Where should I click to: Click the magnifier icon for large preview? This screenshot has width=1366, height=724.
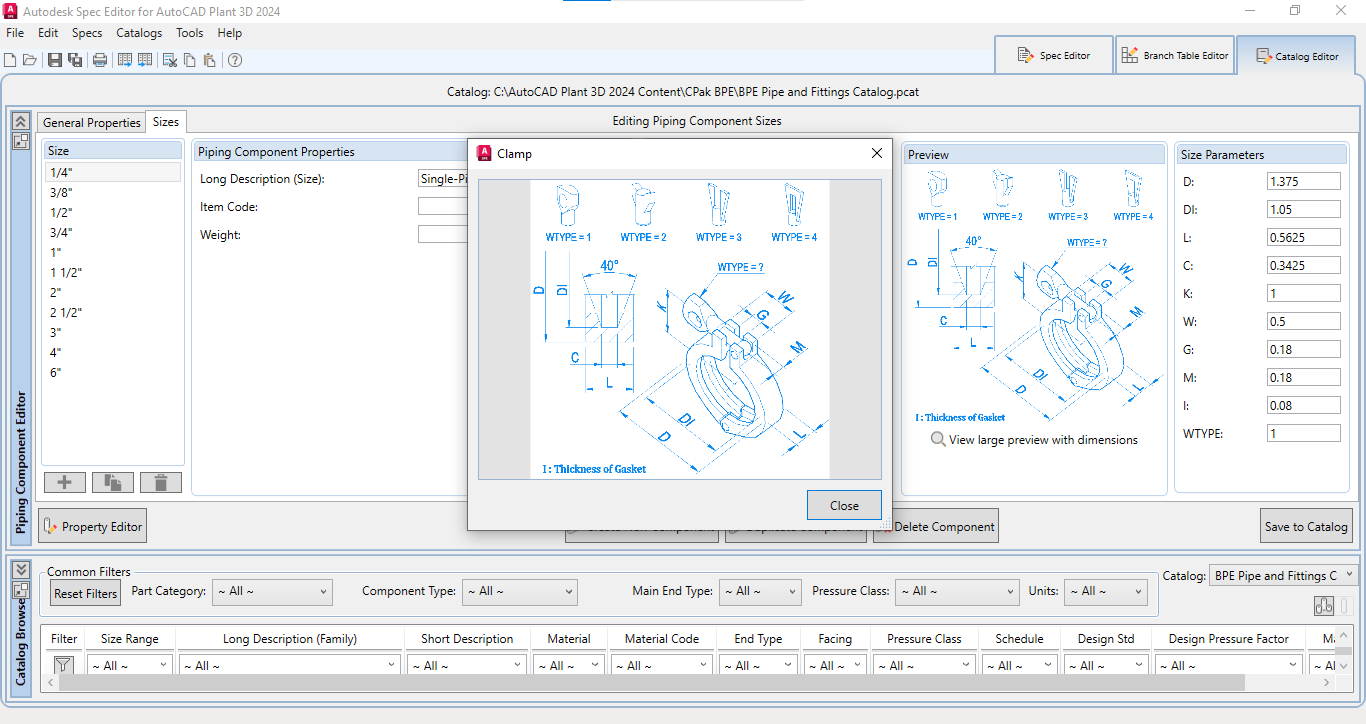click(938, 440)
